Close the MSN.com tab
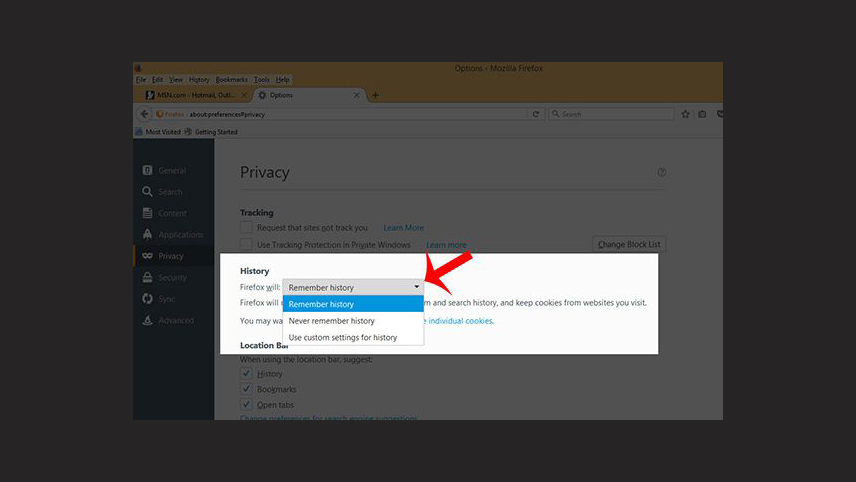This screenshot has width=856, height=482. point(244,95)
